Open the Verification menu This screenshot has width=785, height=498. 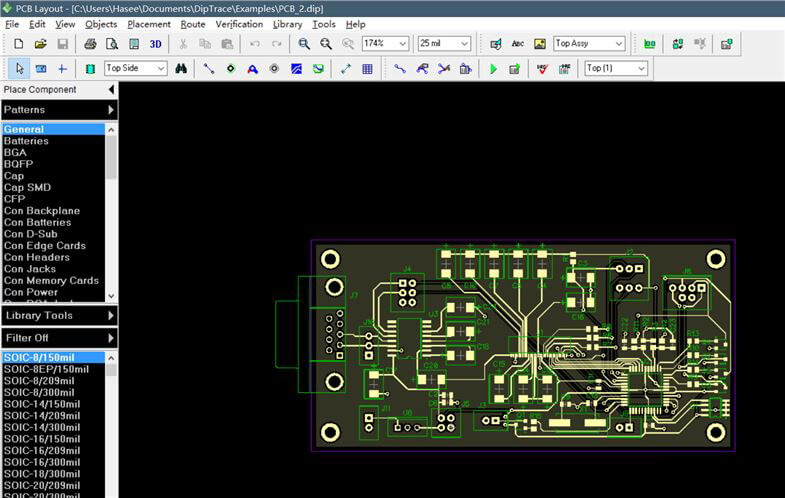coord(239,24)
